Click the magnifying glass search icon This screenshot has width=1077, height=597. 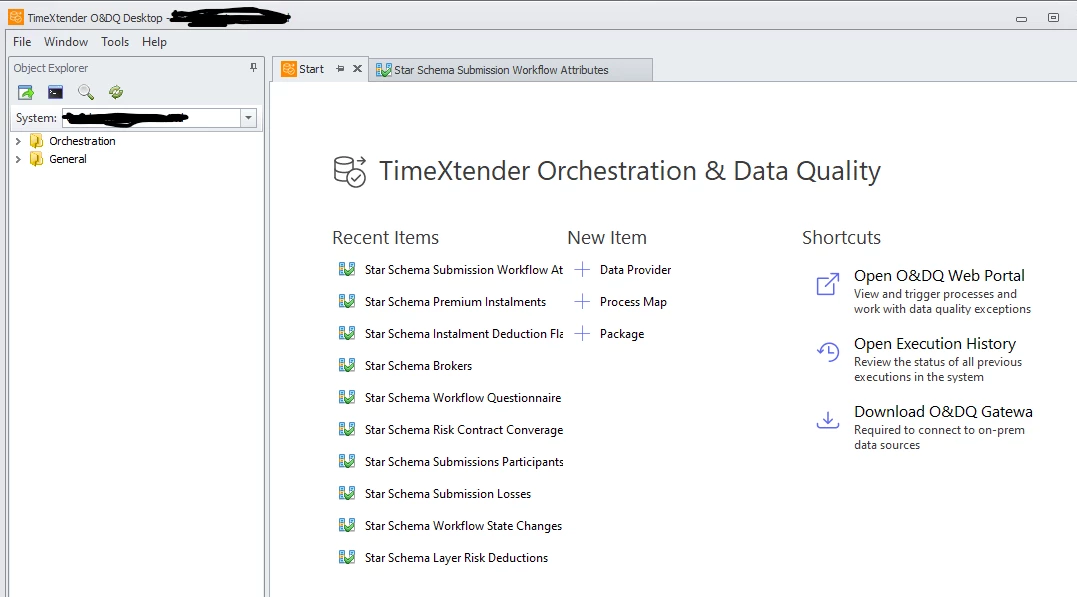pos(86,92)
